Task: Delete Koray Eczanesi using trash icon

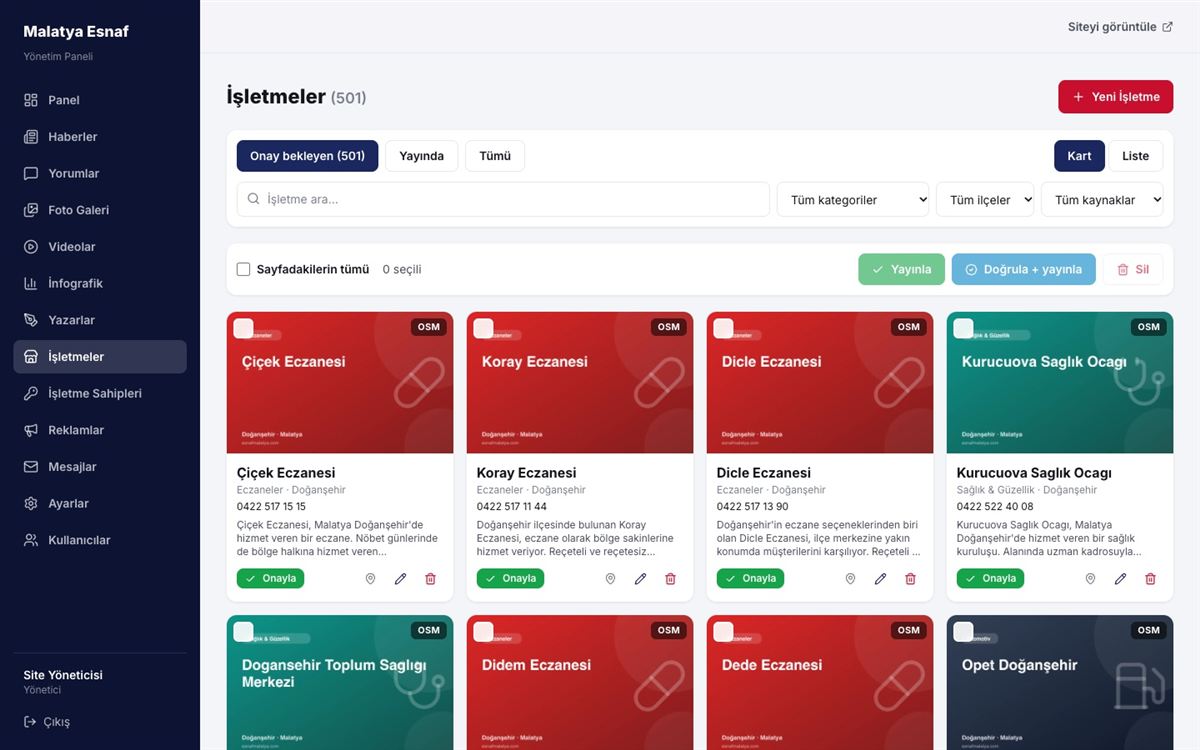Action: pyautogui.click(x=670, y=579)
